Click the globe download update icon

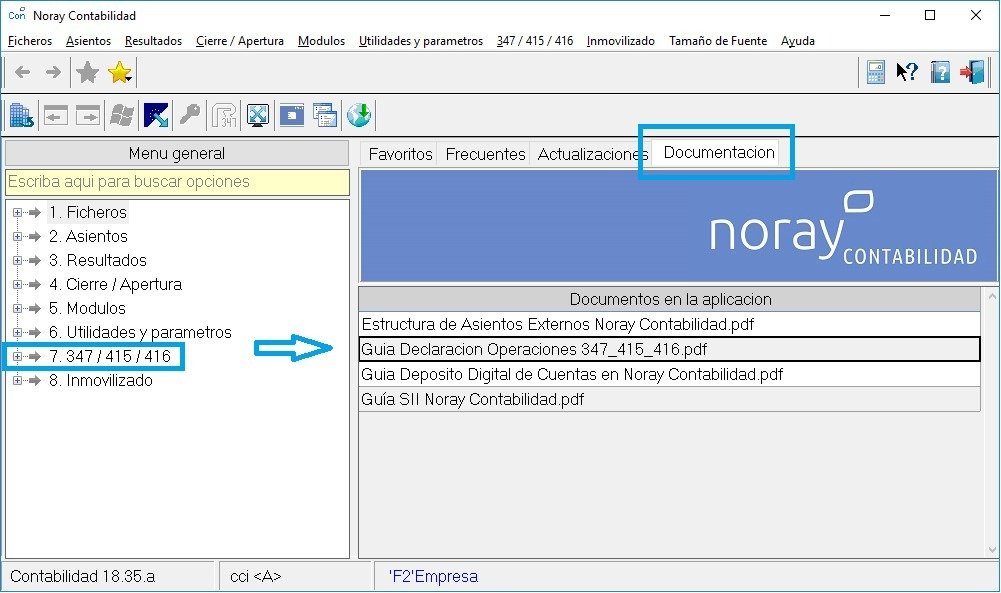[x=359, y=115]
